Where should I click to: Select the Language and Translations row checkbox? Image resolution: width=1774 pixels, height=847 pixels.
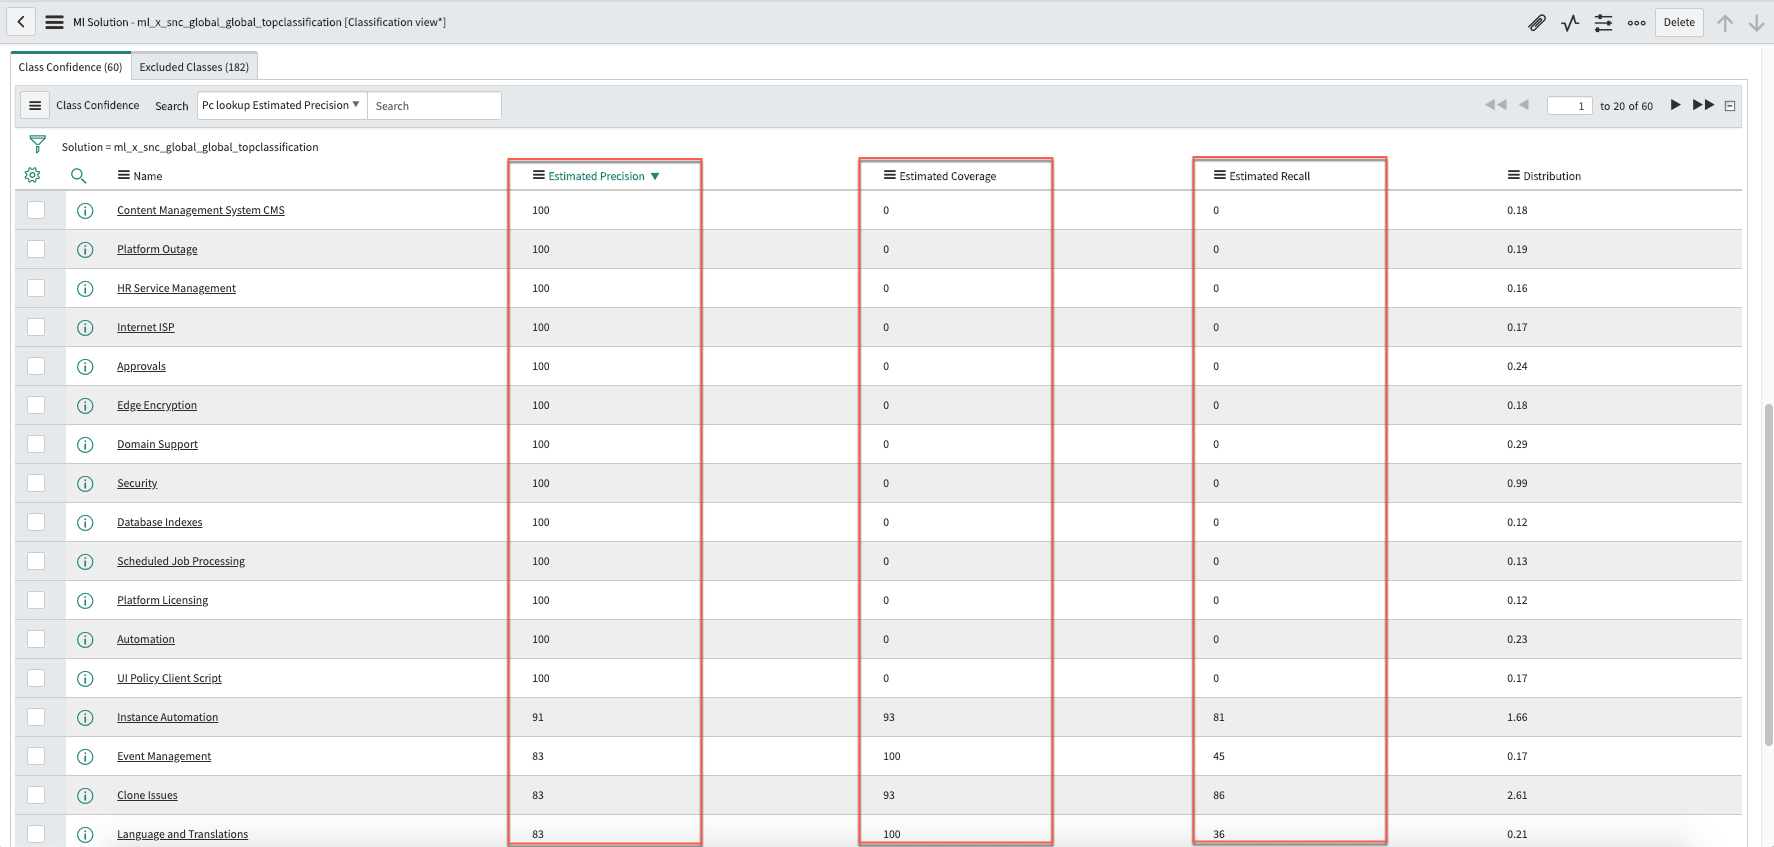pyautogui.click(x=36, y=834)
